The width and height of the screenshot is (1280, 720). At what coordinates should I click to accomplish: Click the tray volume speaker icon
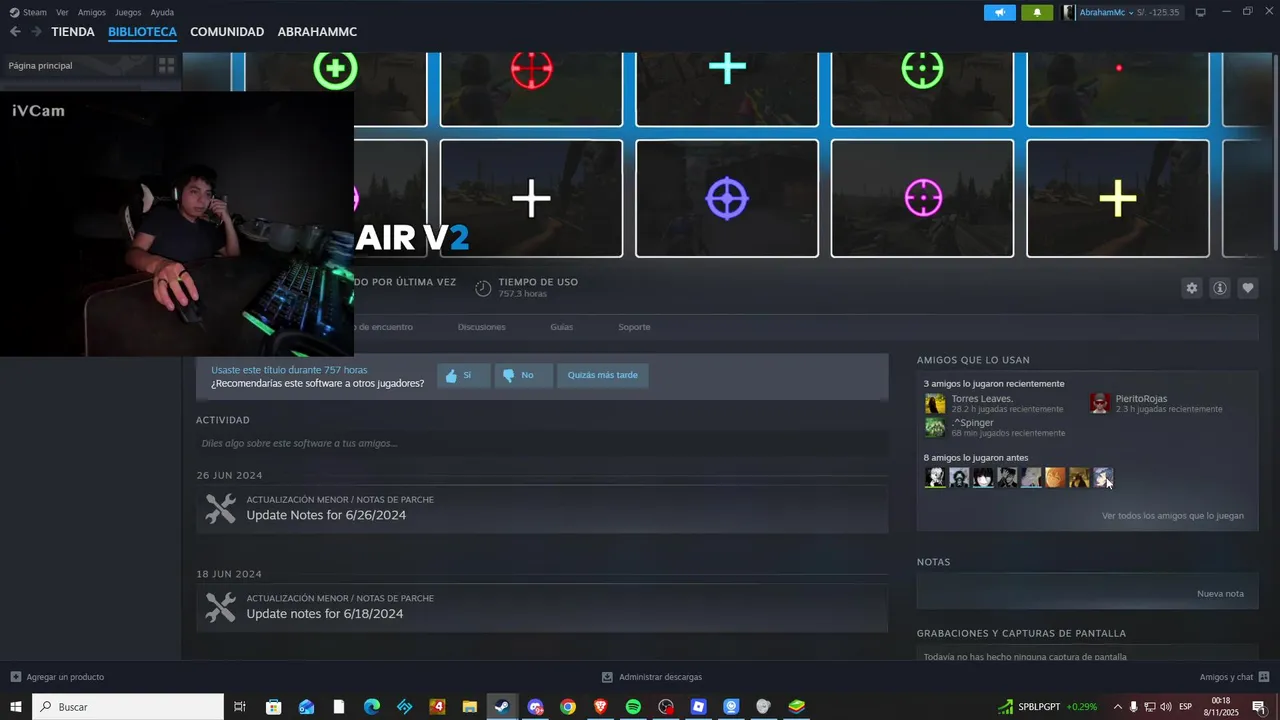[1165, 707]
